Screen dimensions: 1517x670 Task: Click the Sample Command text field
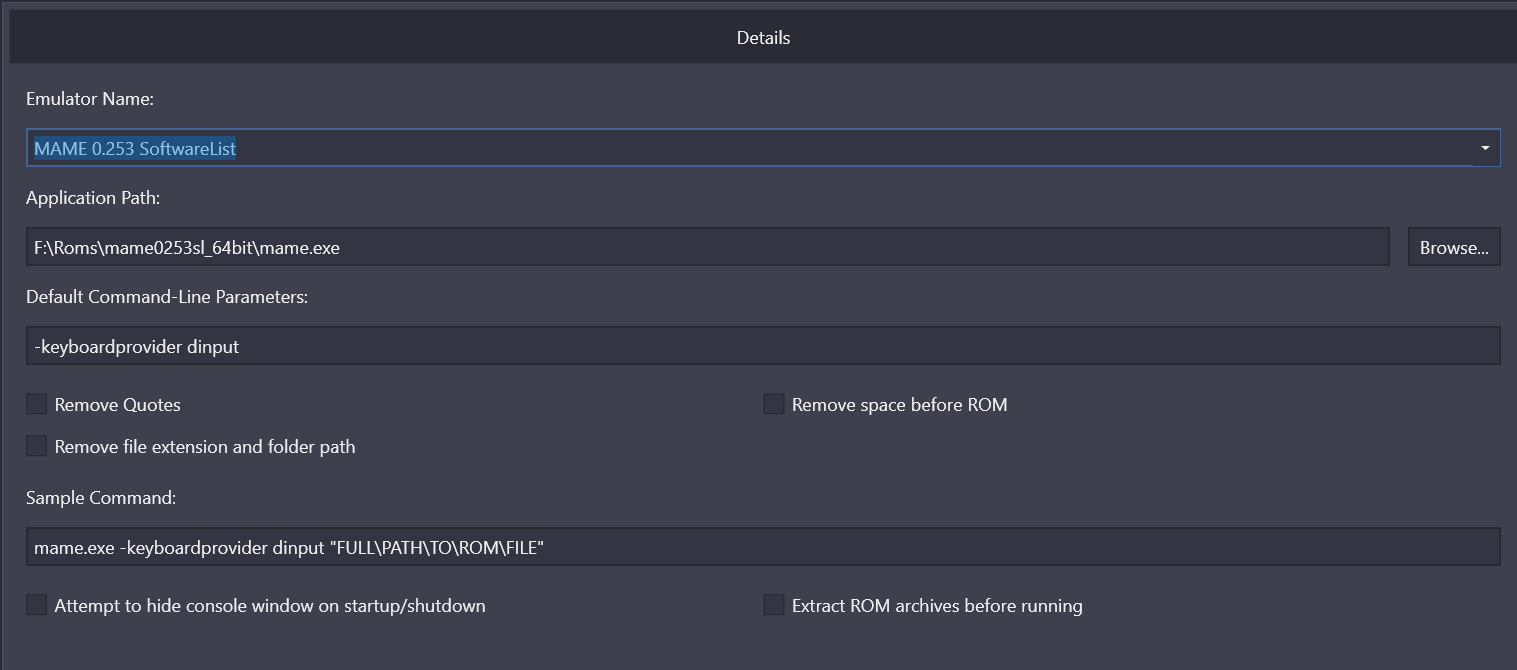(x=763, y=547)
